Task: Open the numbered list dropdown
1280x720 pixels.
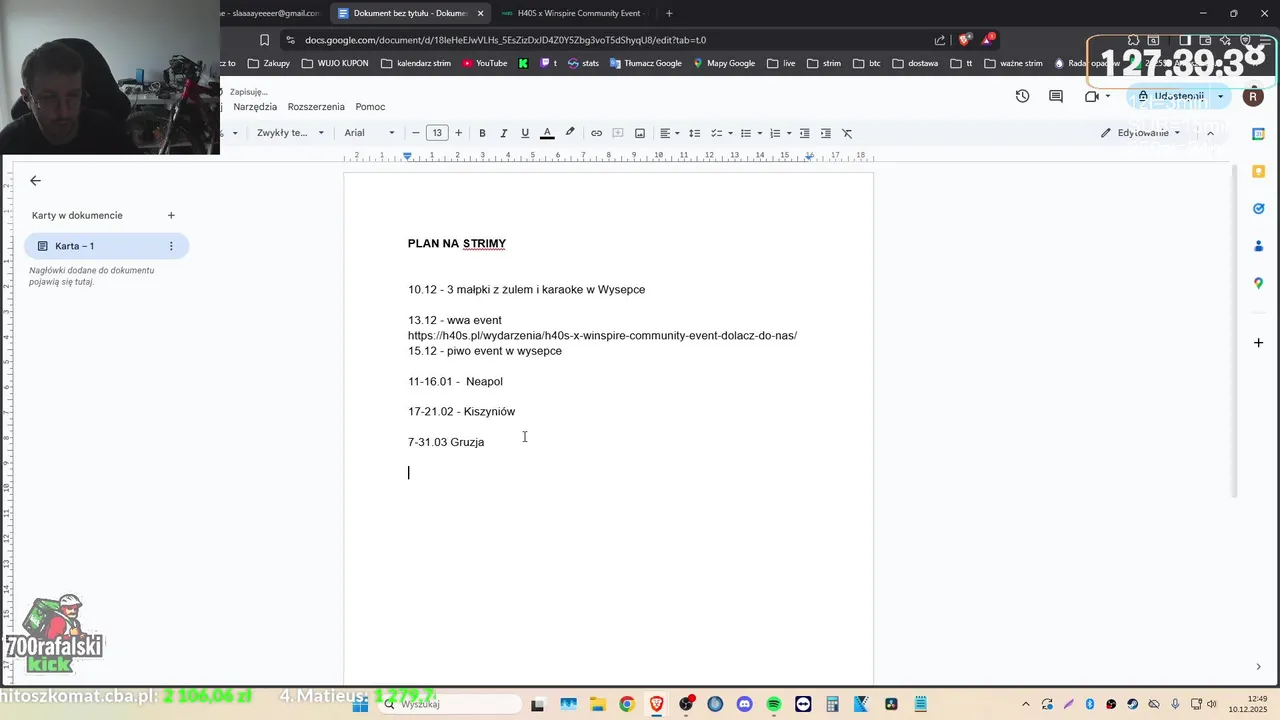Action: (780, 133)
